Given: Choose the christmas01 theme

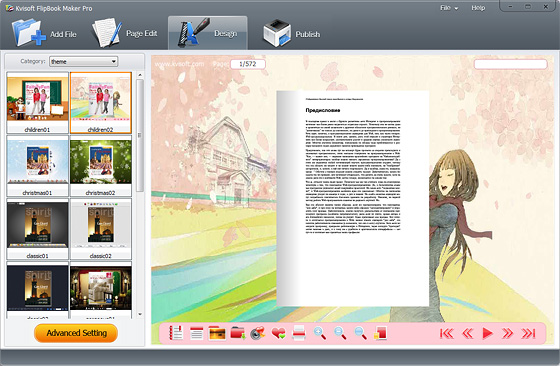Looking at the screenshot, I should point(38,166).
